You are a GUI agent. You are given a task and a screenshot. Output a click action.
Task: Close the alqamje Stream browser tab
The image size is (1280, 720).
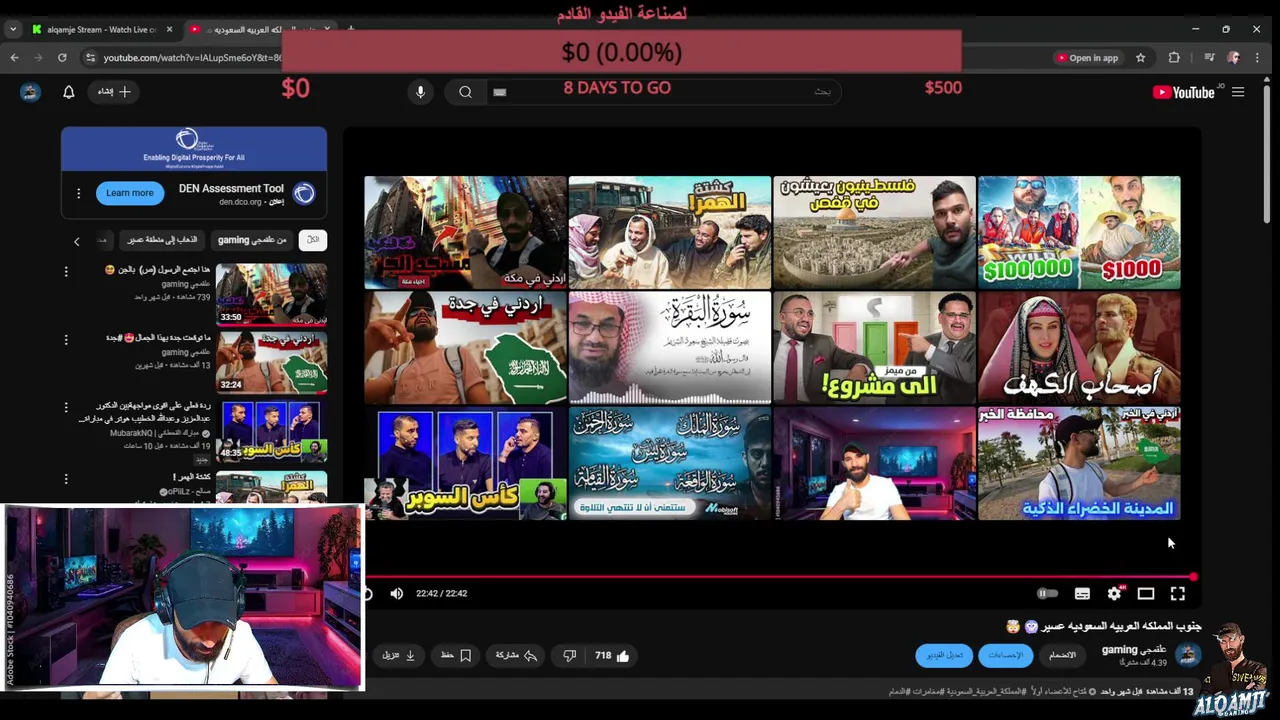(169, 29)
